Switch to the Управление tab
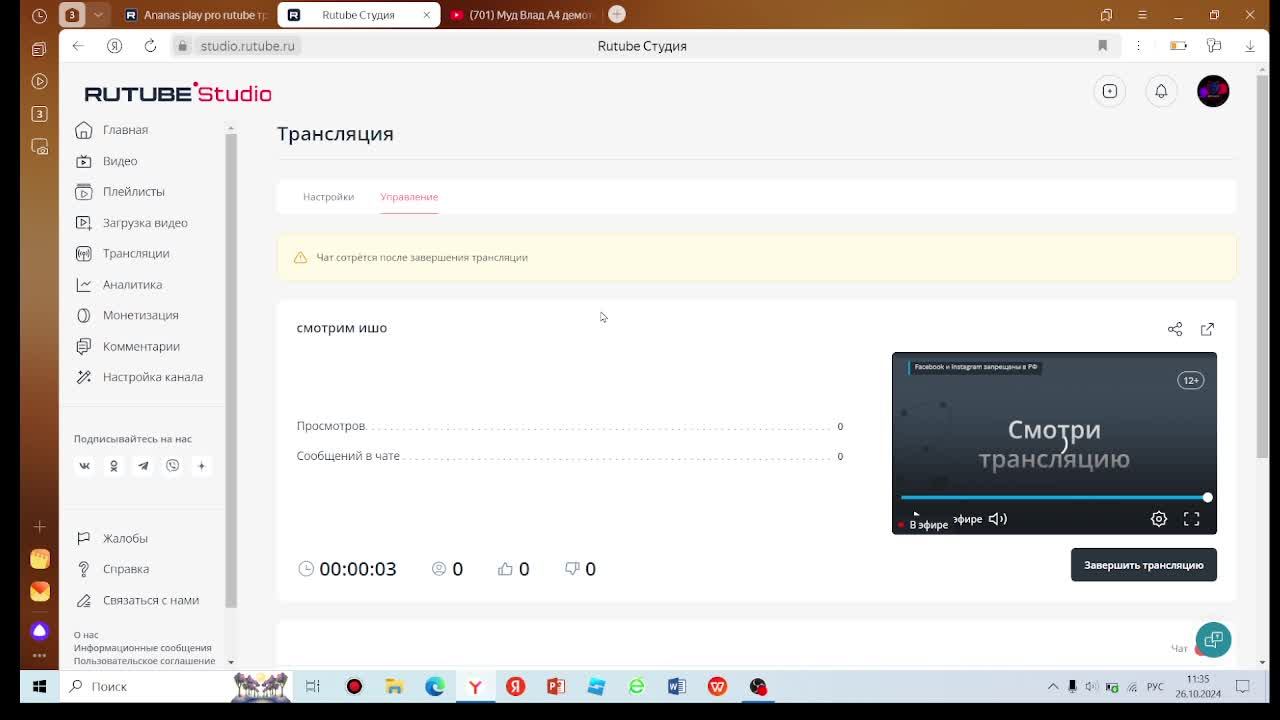Viewport: 1280px width, 720px height. (409, 197)
